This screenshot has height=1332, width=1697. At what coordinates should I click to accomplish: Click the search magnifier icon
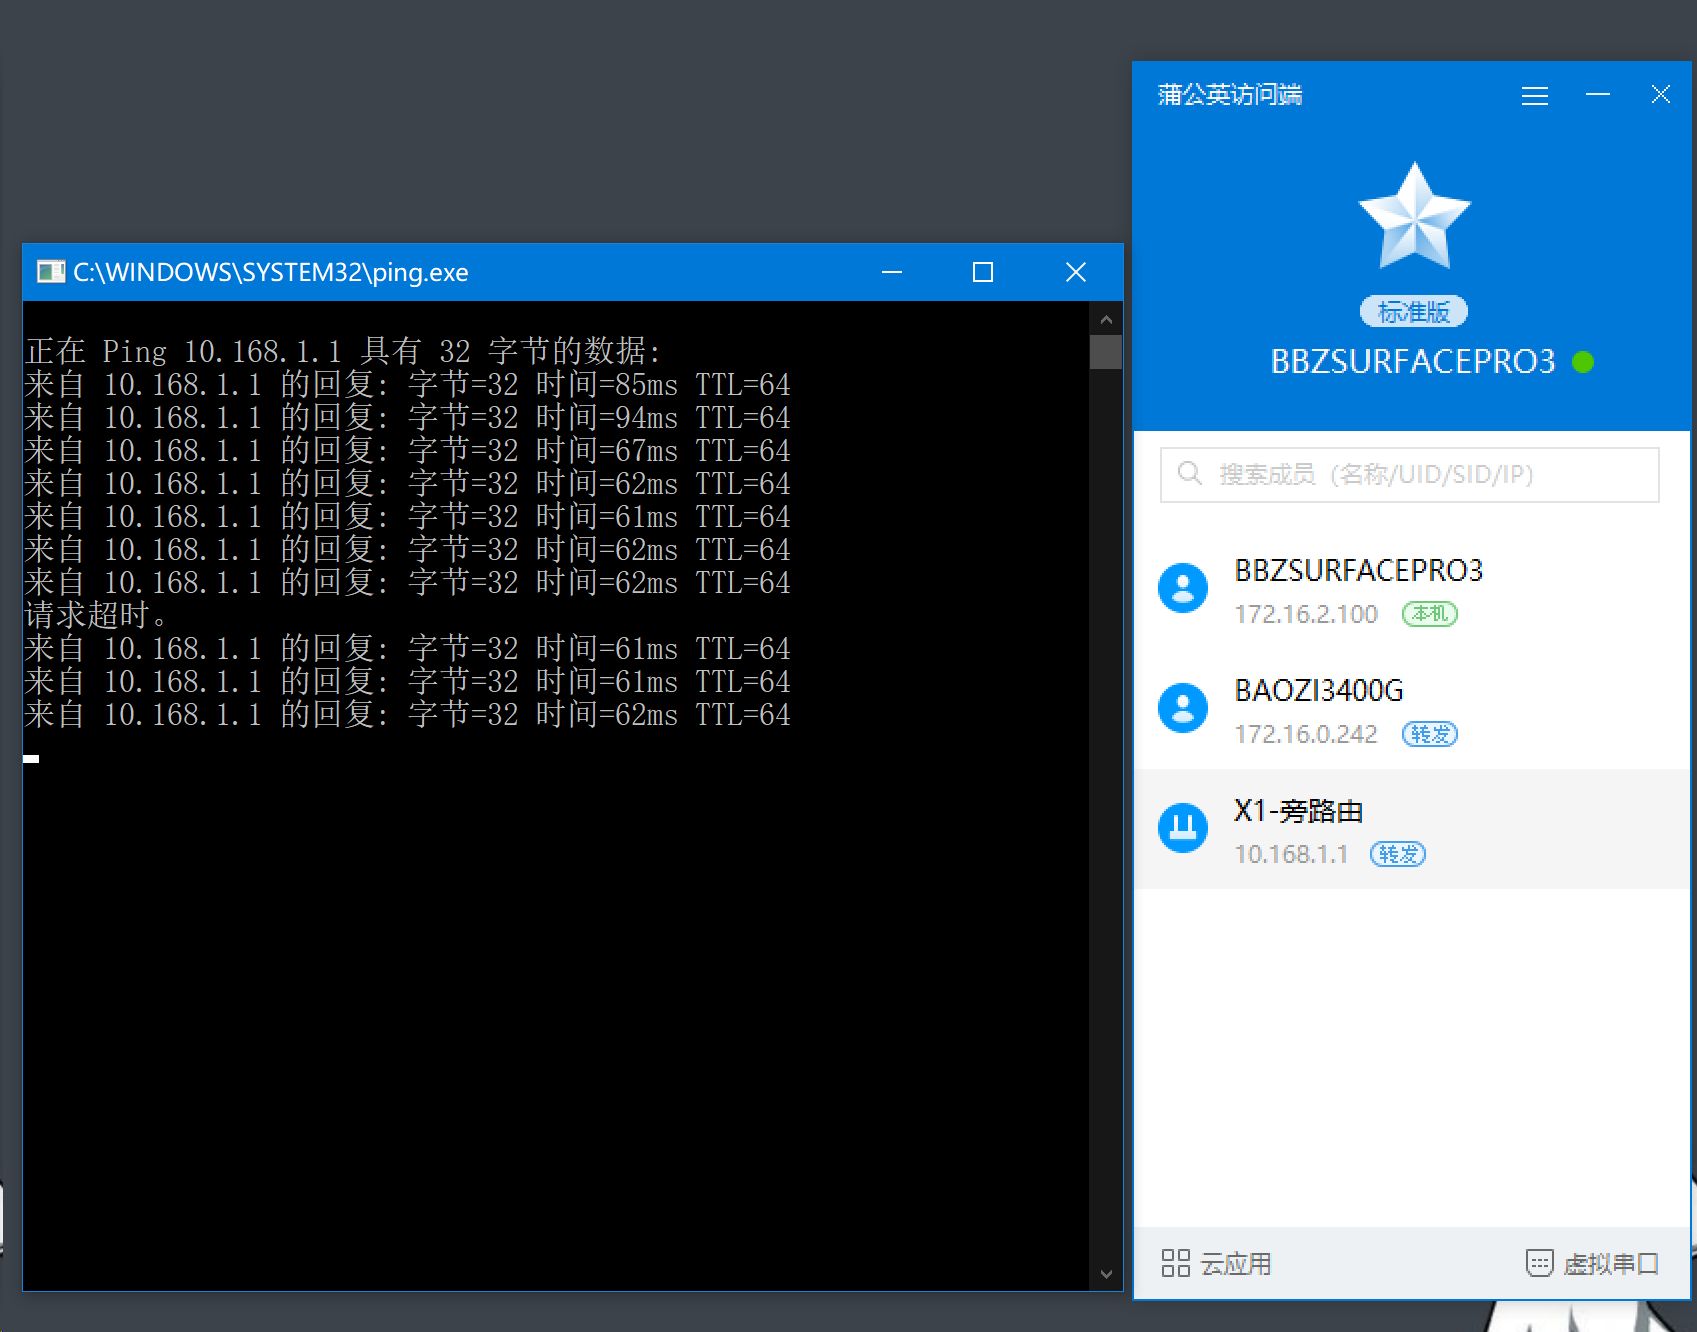[x=1189, y=473]
